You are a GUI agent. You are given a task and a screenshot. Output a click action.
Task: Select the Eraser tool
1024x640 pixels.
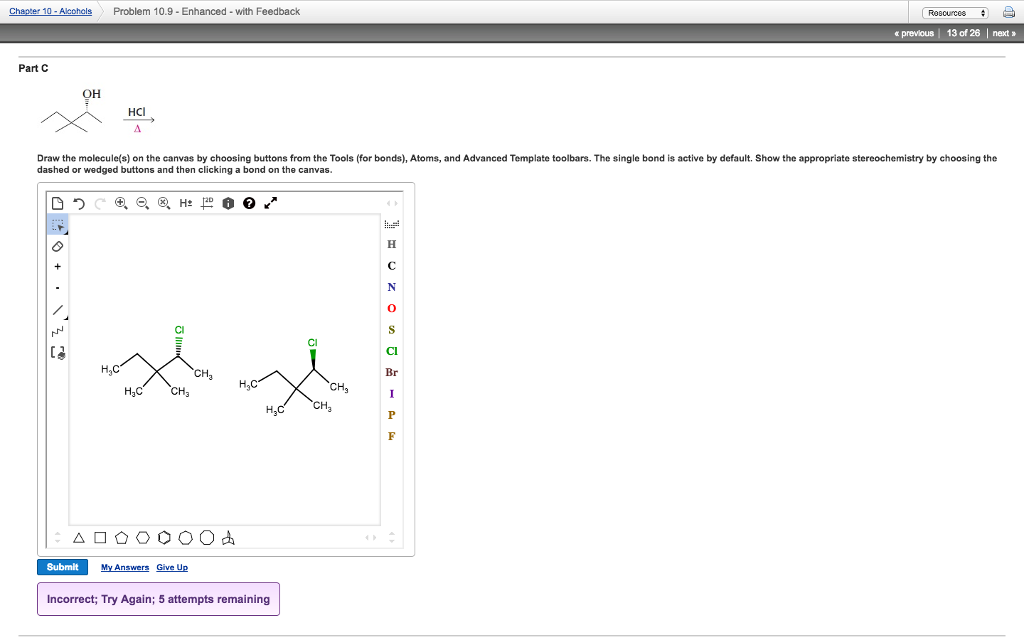(58, 245)
